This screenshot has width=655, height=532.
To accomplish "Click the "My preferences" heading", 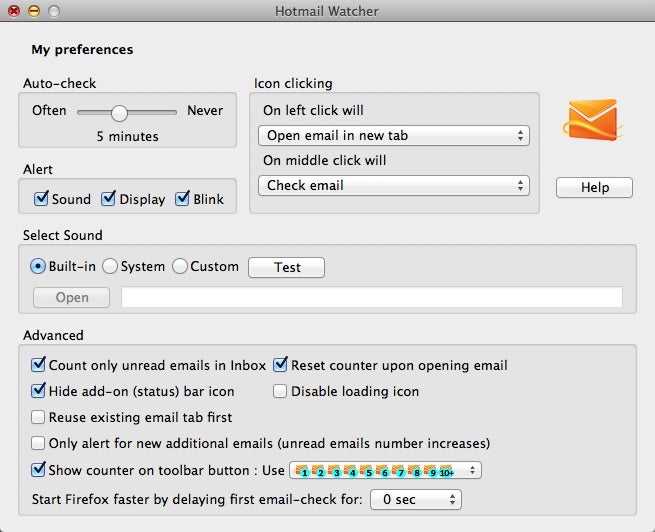I will [82, 49].
